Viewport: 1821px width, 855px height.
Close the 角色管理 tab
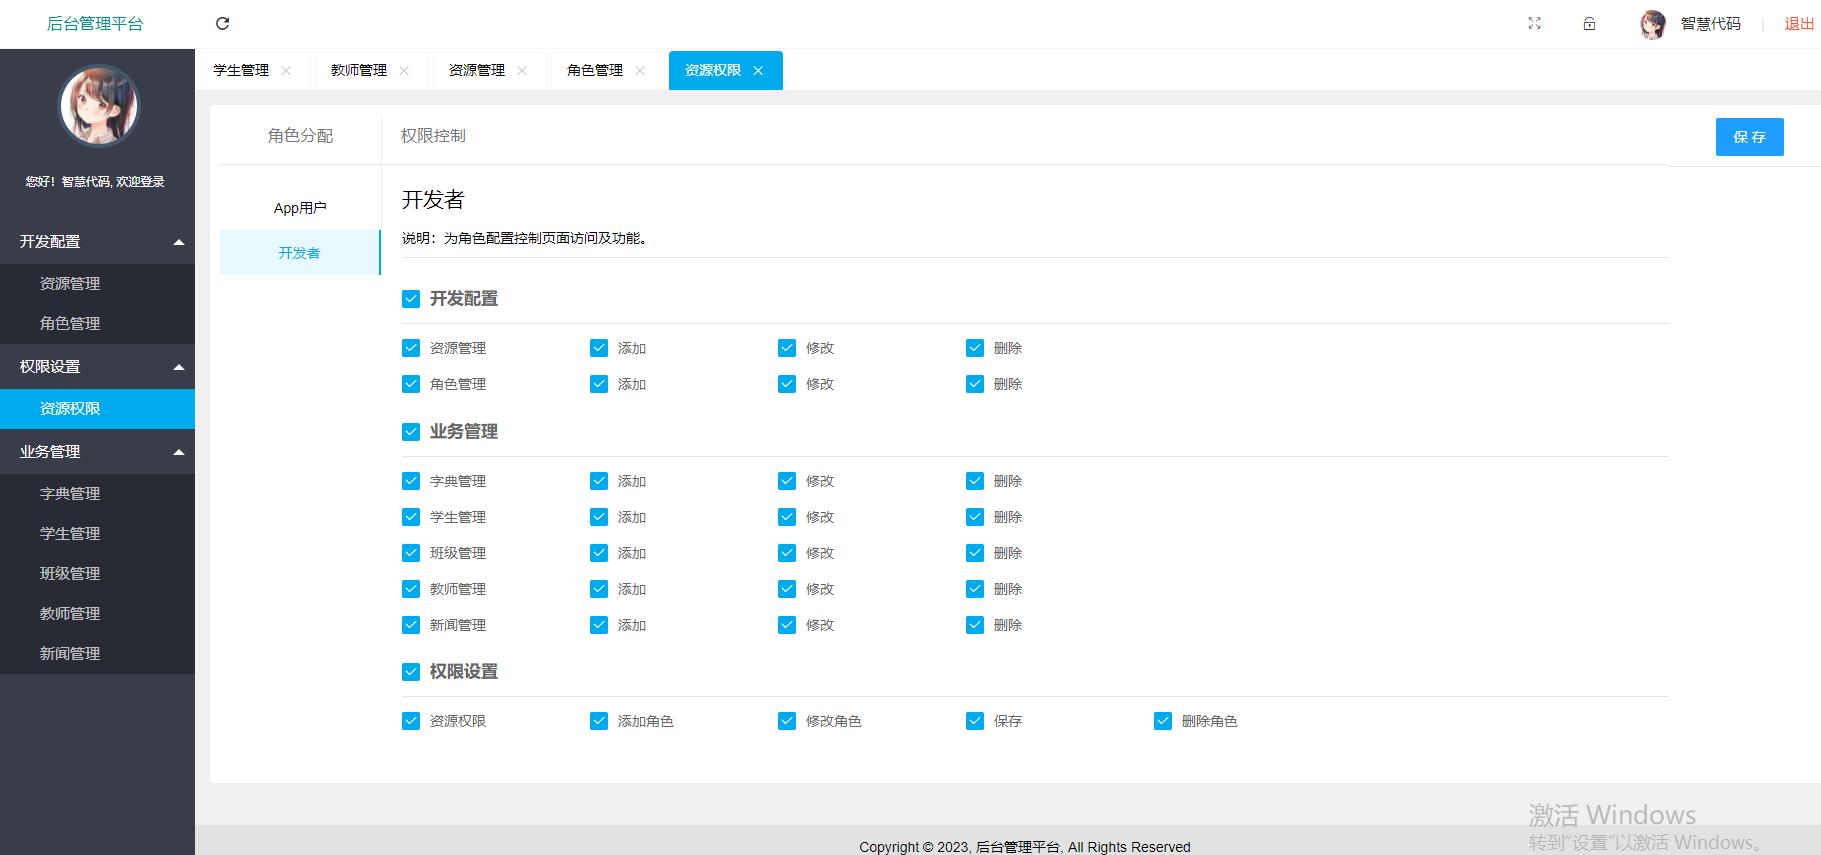[x=640, y=71]
